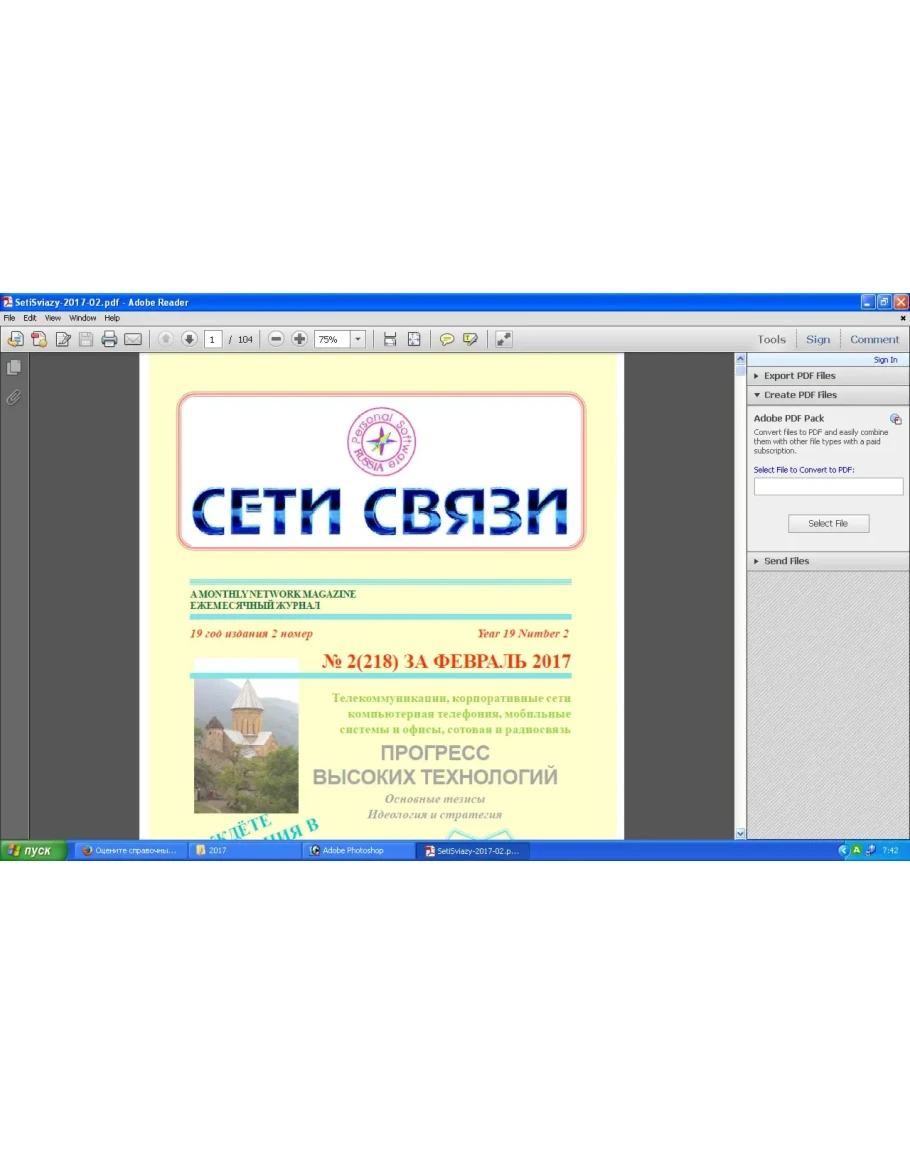The height and width of the screenshot is (1155, 910).
Task: Open the page thumbnails panel
Action: click(x=14, y=367)
